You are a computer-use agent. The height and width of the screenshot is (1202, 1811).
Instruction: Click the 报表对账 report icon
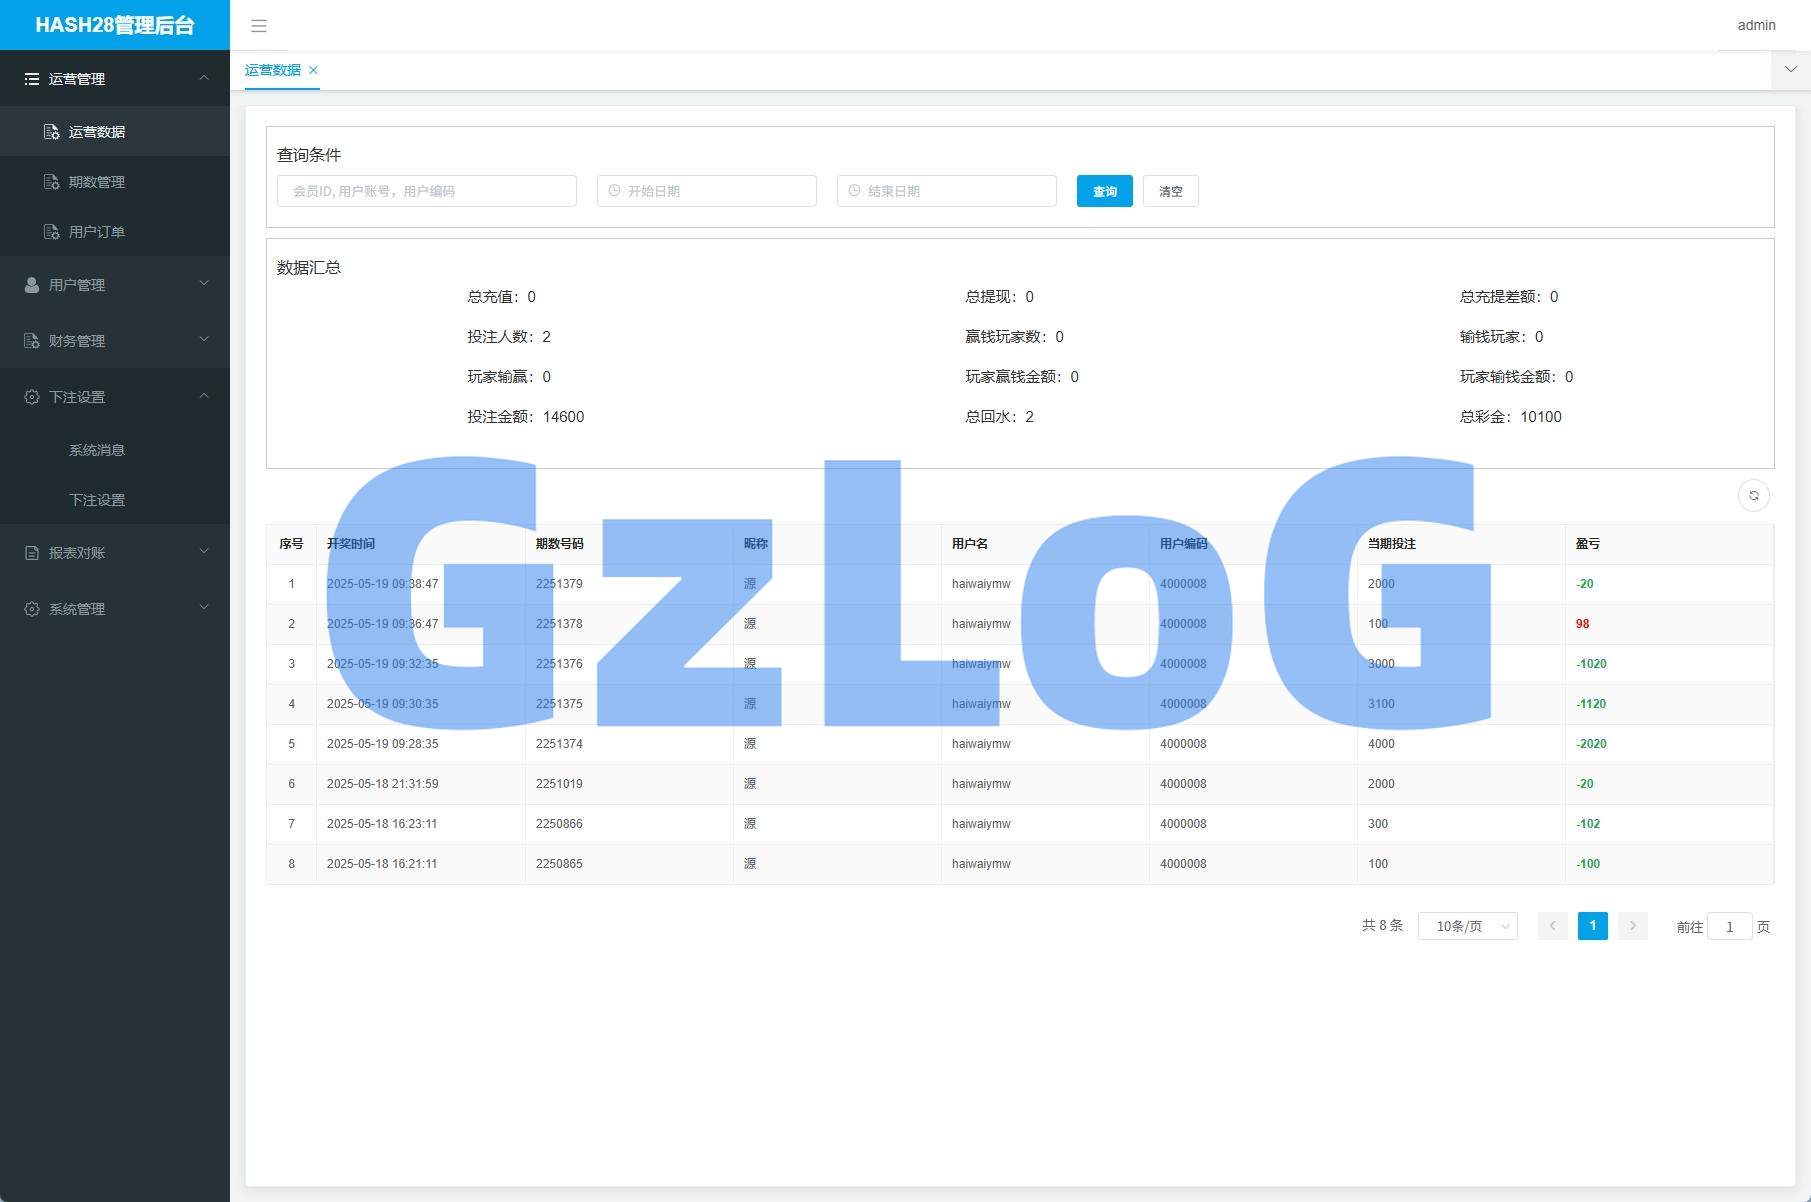32,553
